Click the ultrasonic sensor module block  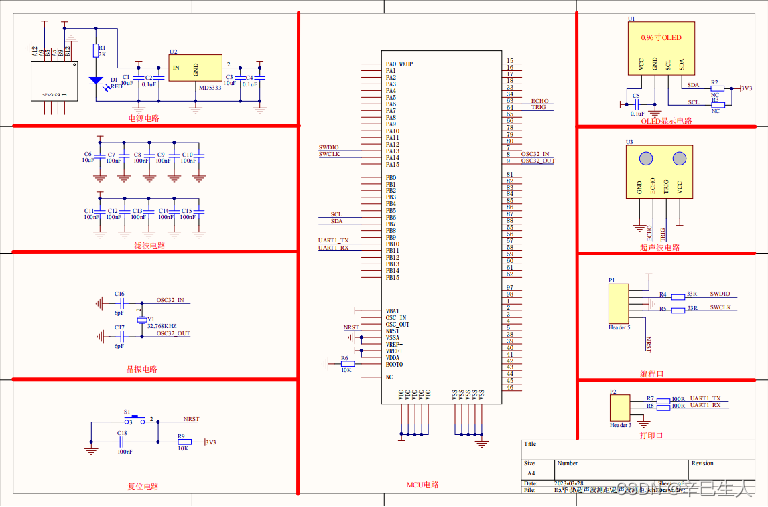point(659,171)
